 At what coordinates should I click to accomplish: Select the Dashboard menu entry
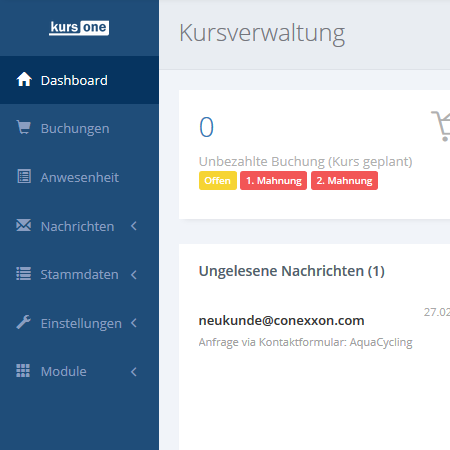(79, 80)
